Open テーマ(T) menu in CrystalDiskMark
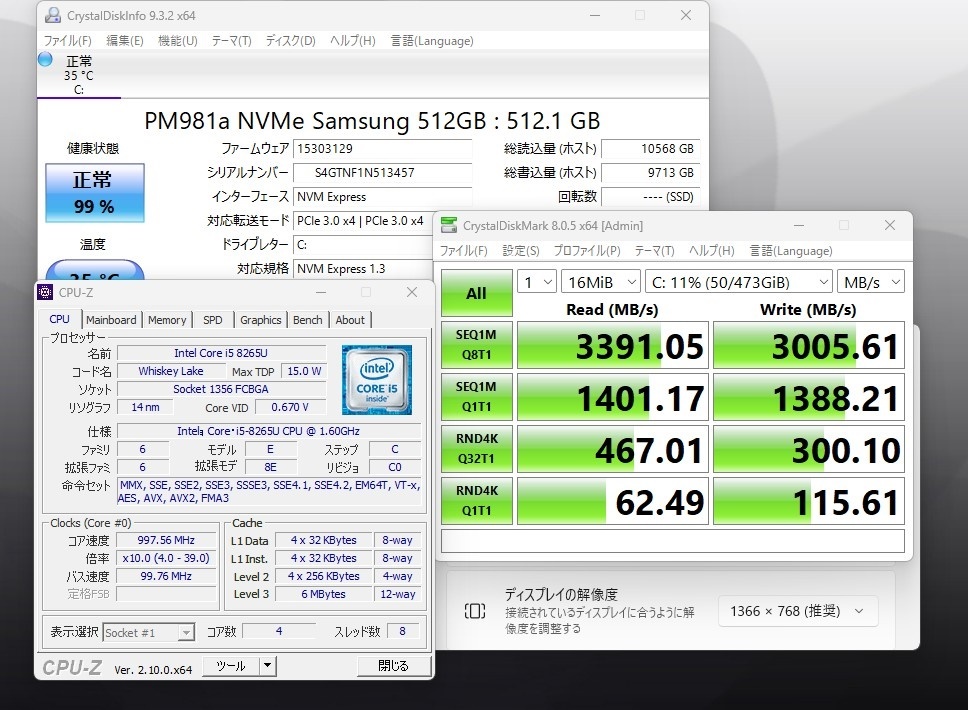Image resolution: width=968 pixels, height=710 pixels. tap(654, 251)
